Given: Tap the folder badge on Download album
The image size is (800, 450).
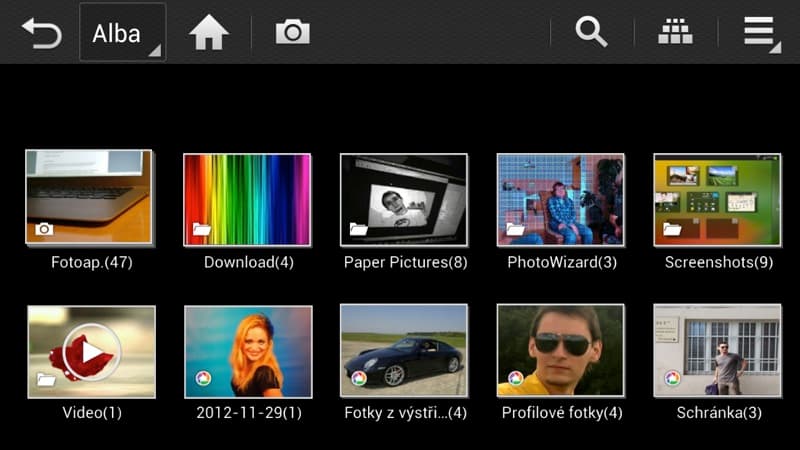Looking at the screenshot, I should click(202, 229).
